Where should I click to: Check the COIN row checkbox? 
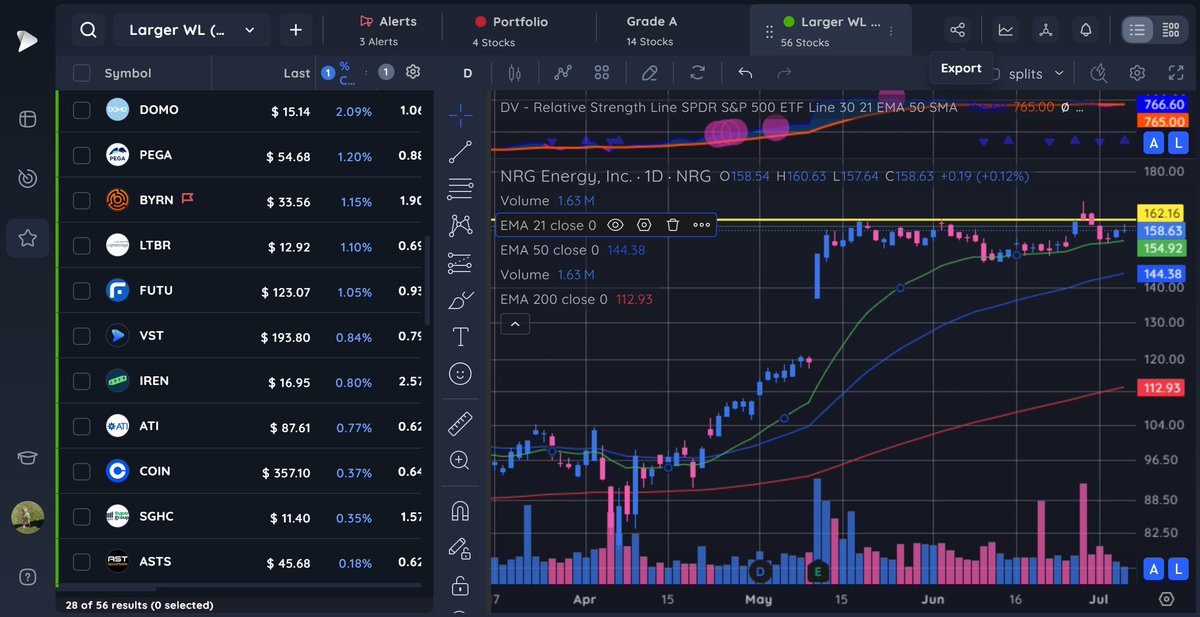[82, 471]
